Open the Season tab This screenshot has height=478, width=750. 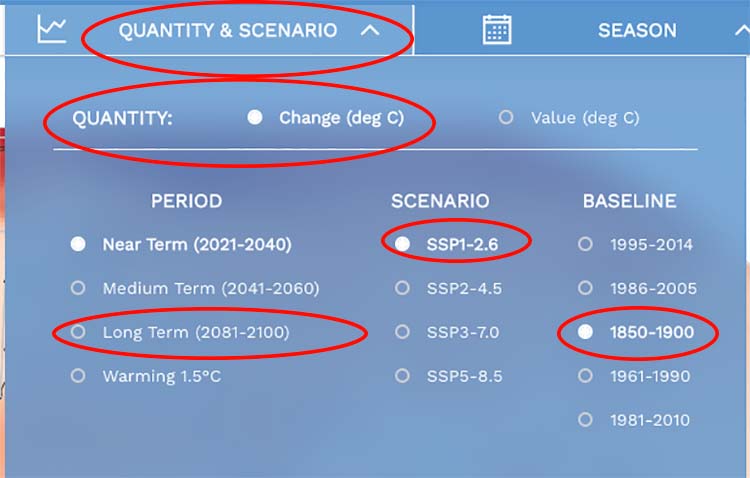tap(637, 30)
